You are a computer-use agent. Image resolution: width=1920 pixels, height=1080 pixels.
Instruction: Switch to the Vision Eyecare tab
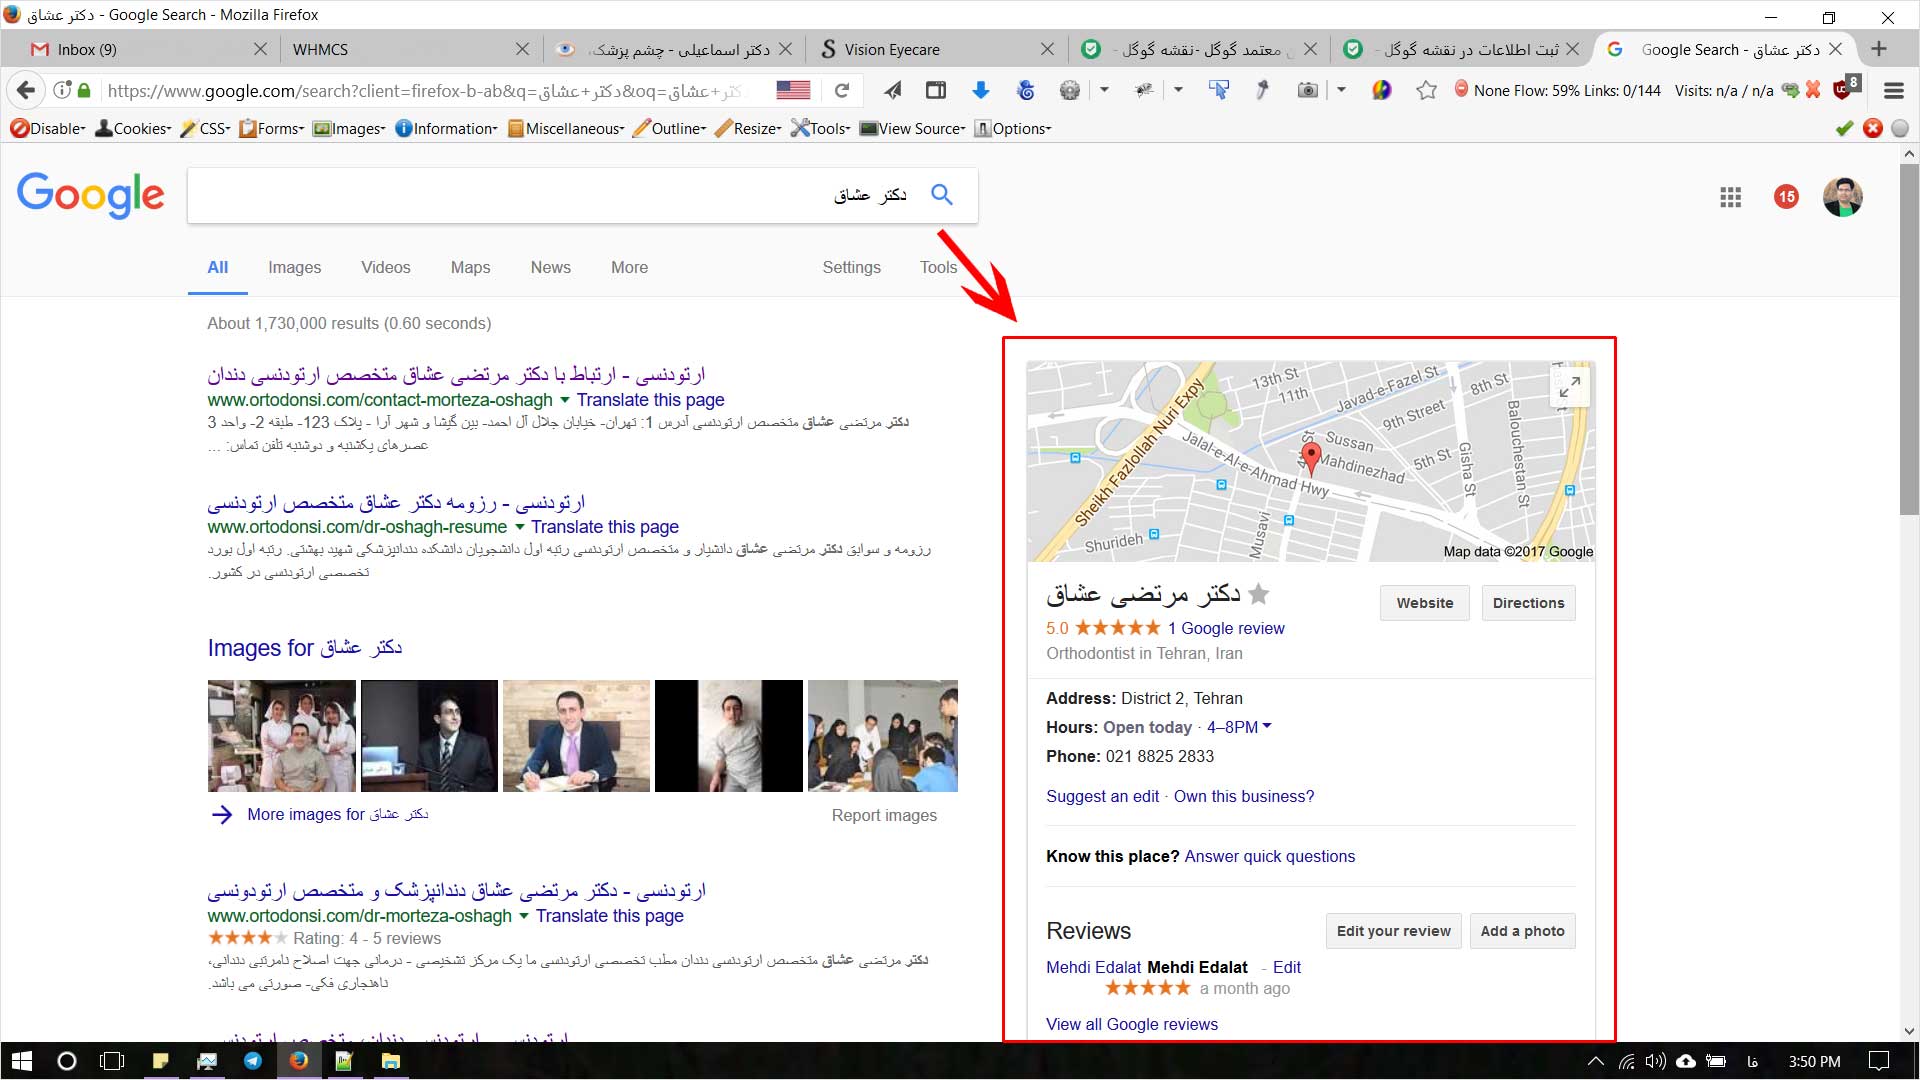coord(938,49)
